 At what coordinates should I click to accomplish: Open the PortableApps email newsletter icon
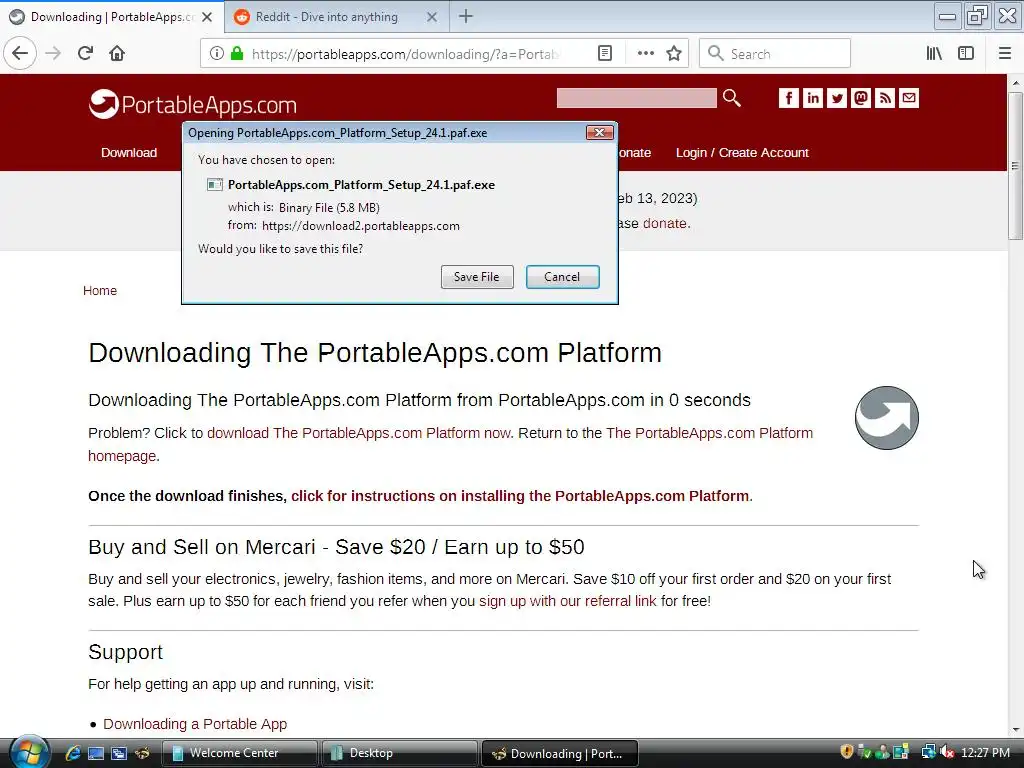point(909,98)
